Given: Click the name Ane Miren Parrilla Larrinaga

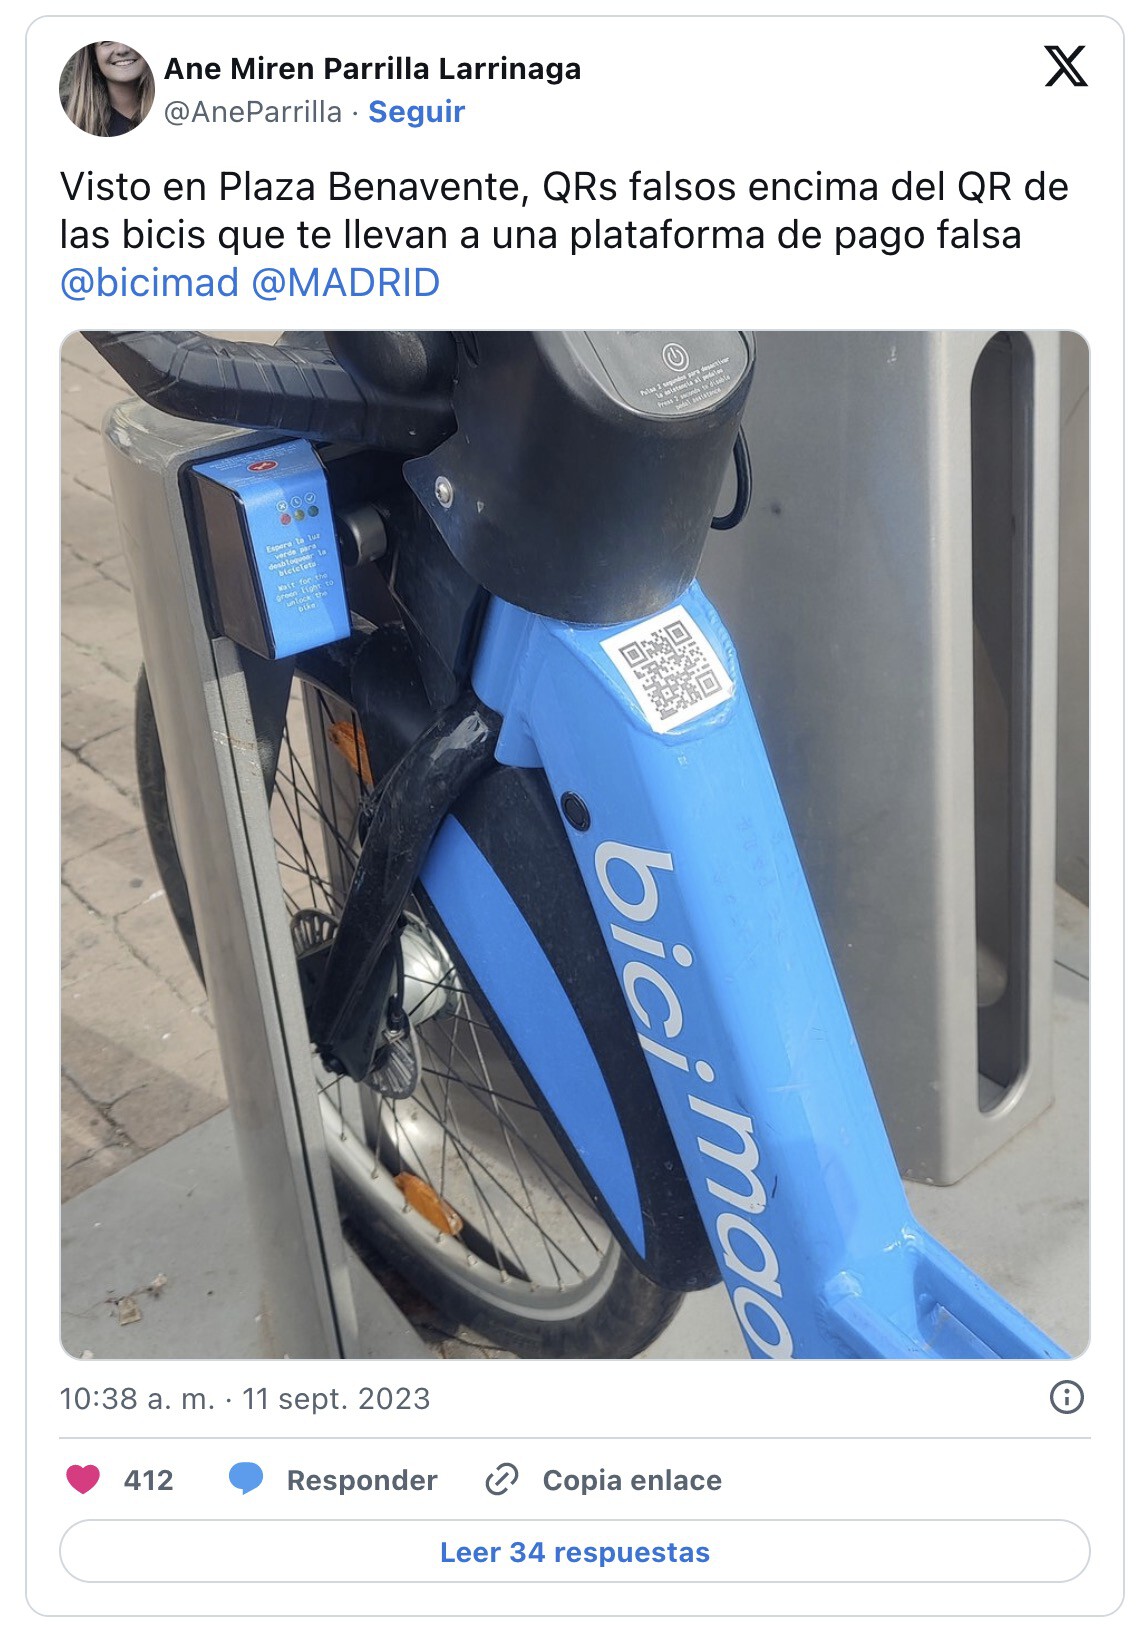Looking at the screenshot, I should tap(372, 69).
